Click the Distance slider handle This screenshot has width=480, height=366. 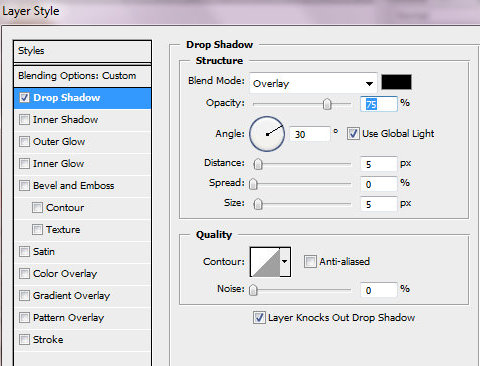258,164
